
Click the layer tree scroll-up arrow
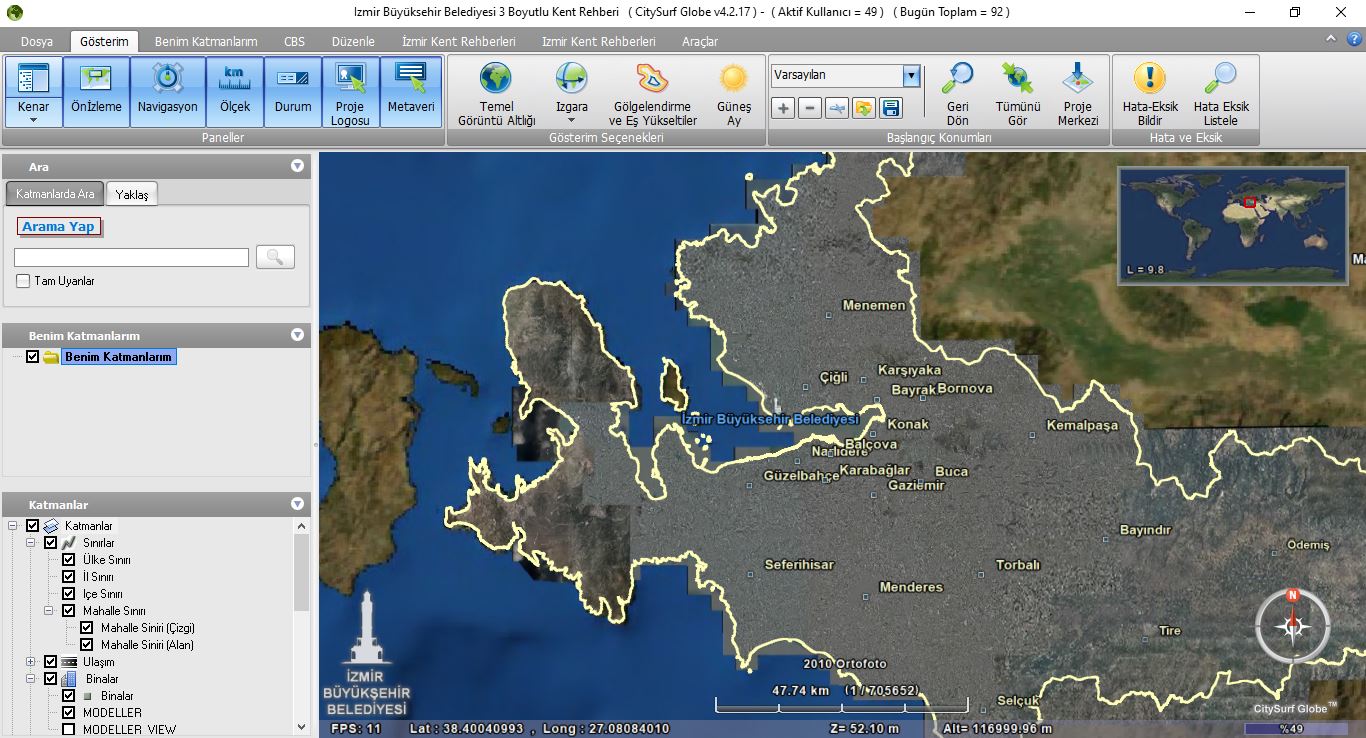(301, 525)
